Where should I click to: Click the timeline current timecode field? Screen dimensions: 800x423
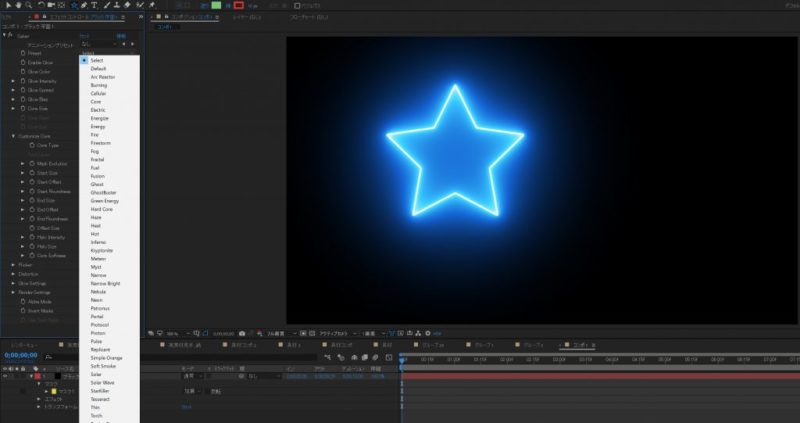[20, 354]
